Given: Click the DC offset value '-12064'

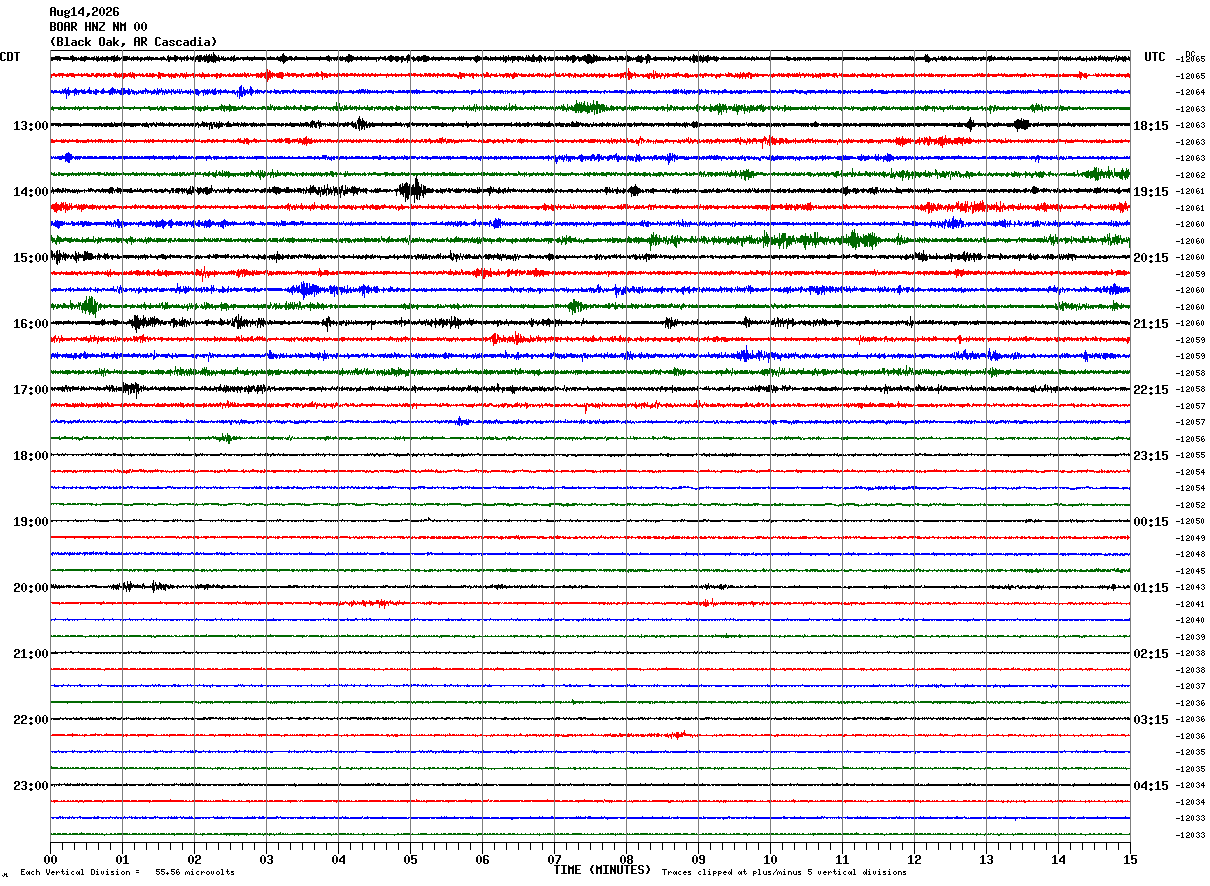Looking at the screenshot, I should 1190,92.
